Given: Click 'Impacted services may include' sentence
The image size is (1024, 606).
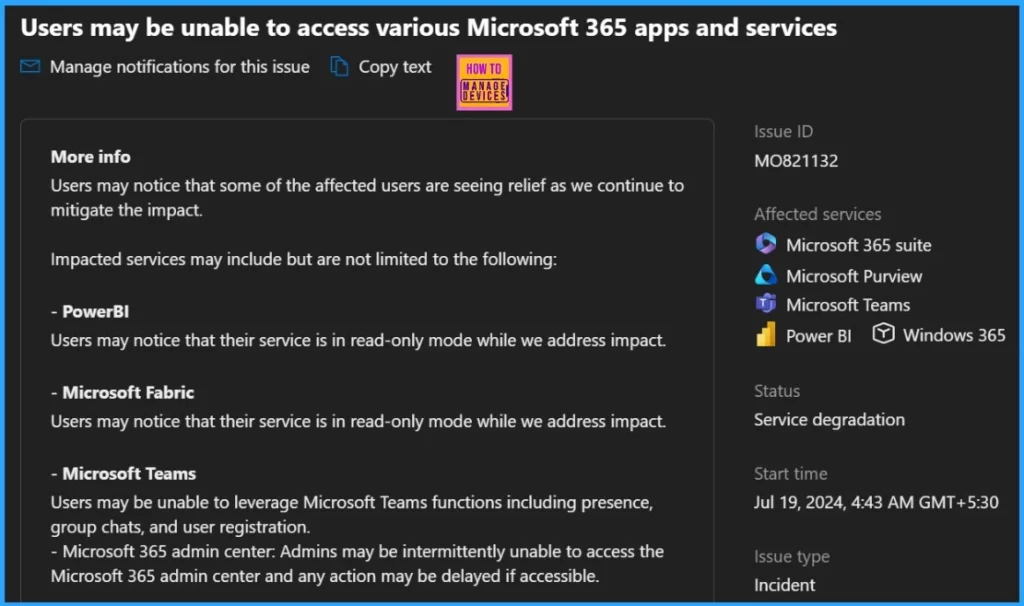Looking at the screenshot, I should click(x=304, y=259).
